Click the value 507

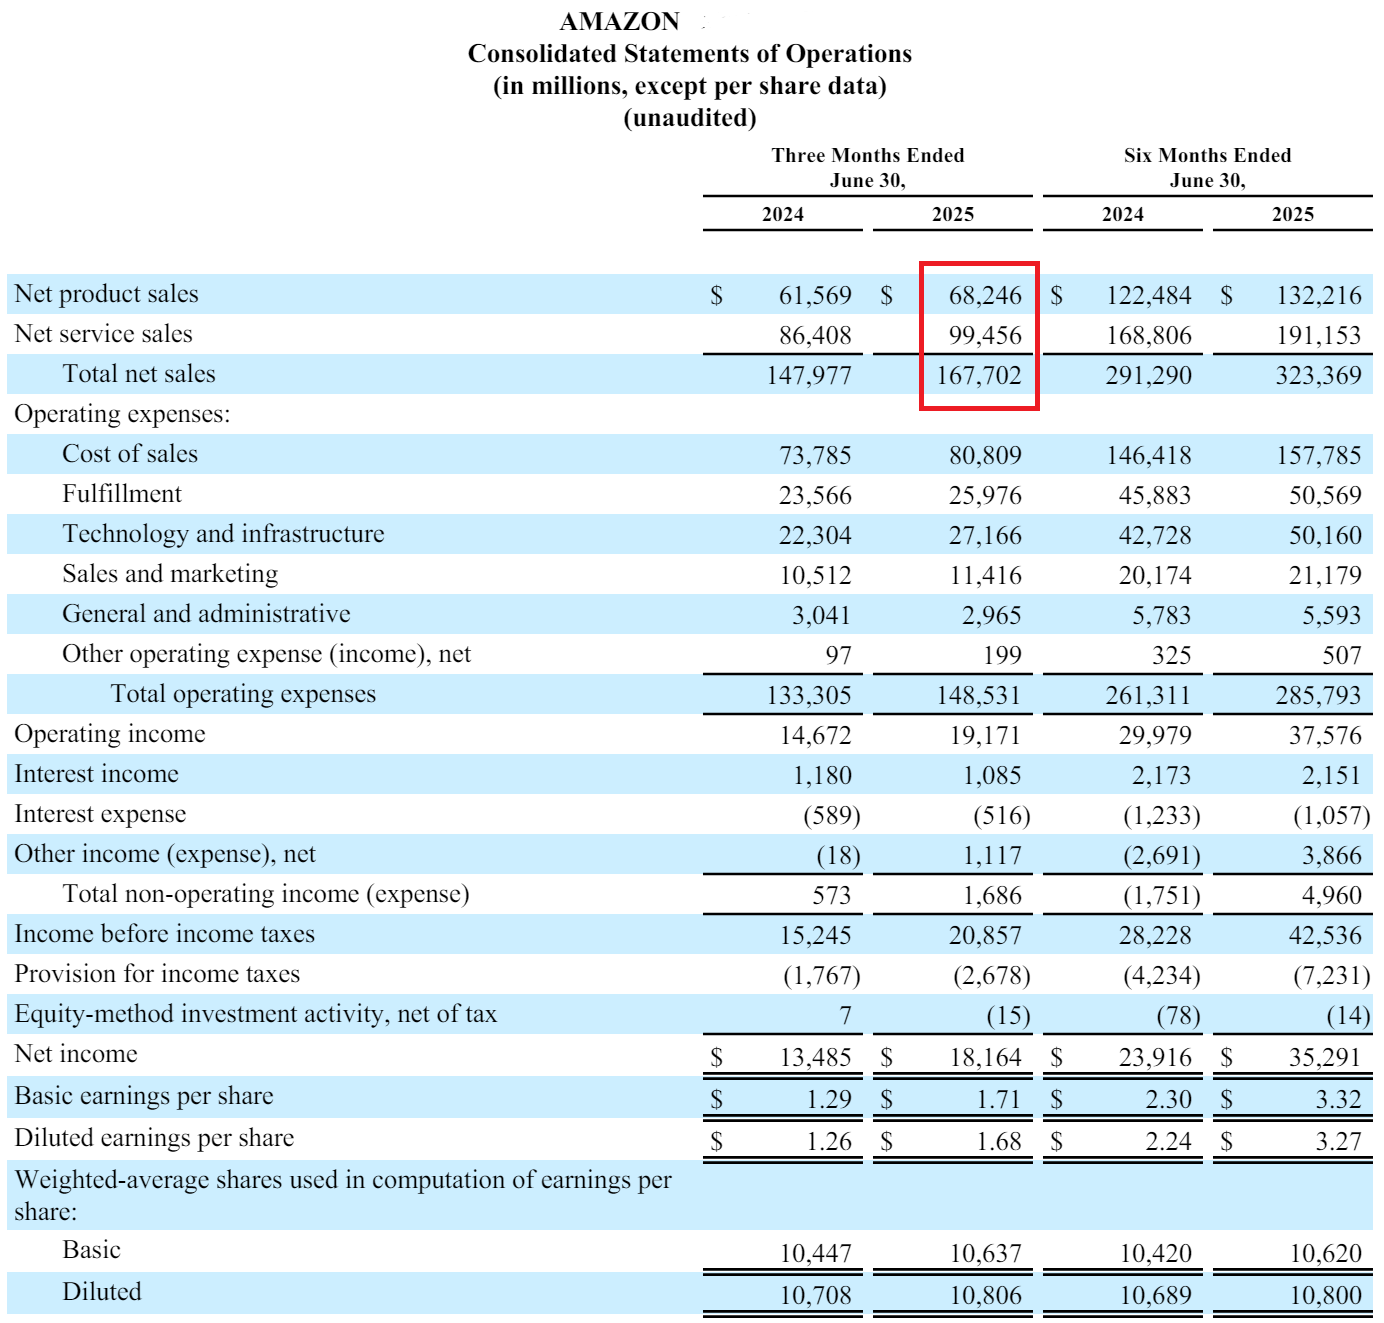tap(1342, 655)
